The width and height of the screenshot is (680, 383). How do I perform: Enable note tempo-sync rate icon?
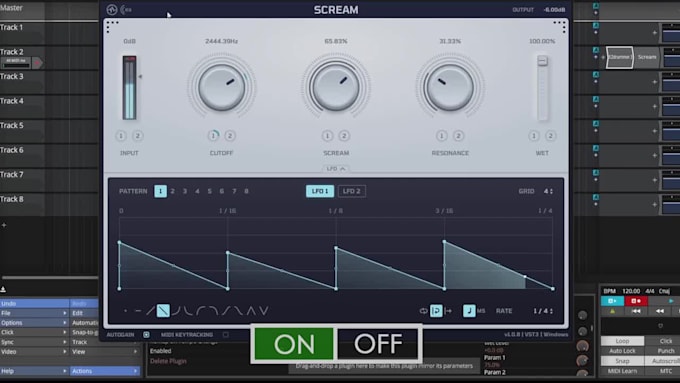pos(469,311)
